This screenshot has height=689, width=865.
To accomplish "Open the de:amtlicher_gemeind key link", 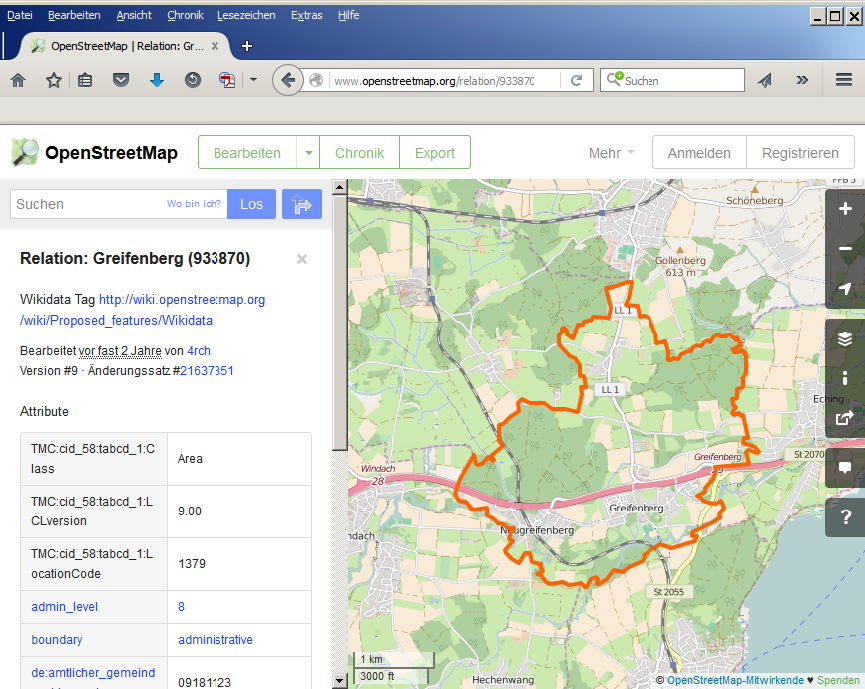I will click(93, 673).
